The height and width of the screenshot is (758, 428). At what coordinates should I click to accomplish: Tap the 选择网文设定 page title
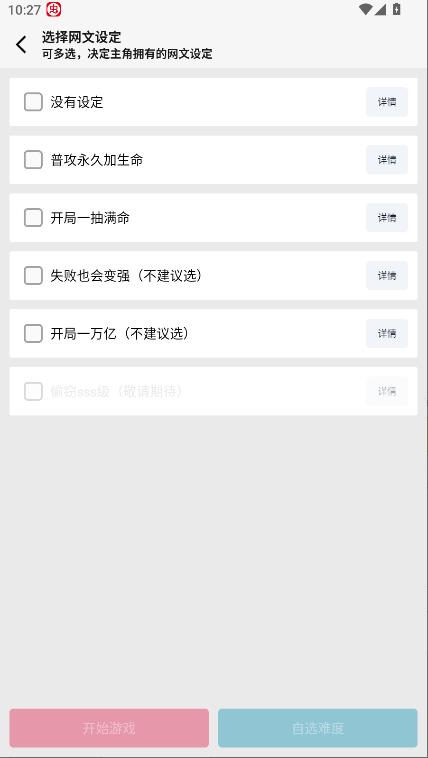(x=81, y=37)
